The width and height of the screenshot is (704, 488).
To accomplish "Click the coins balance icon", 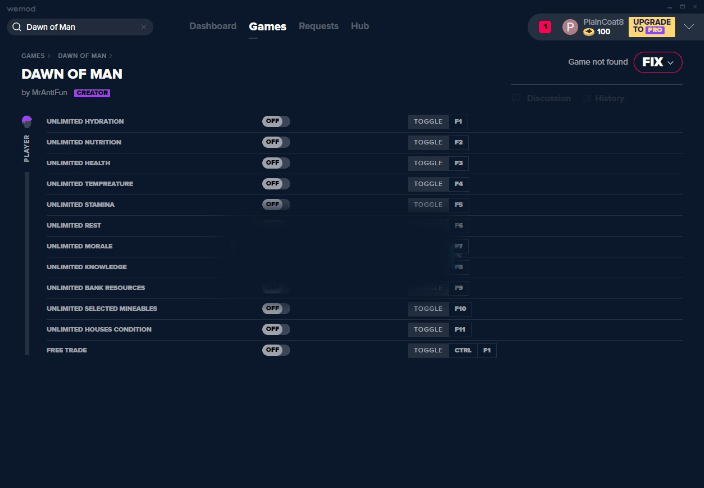I will 589,32.
